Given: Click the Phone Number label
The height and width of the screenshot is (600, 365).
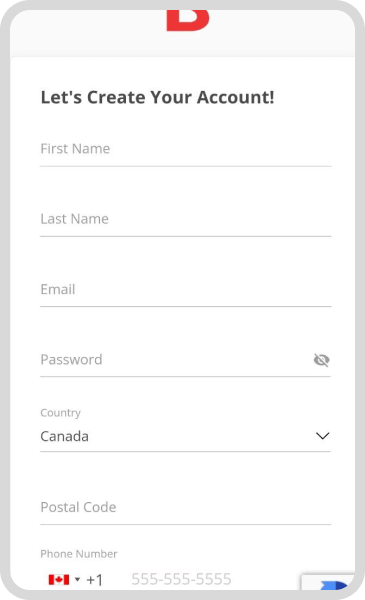Looking at the screenshot, I should 79,554.
